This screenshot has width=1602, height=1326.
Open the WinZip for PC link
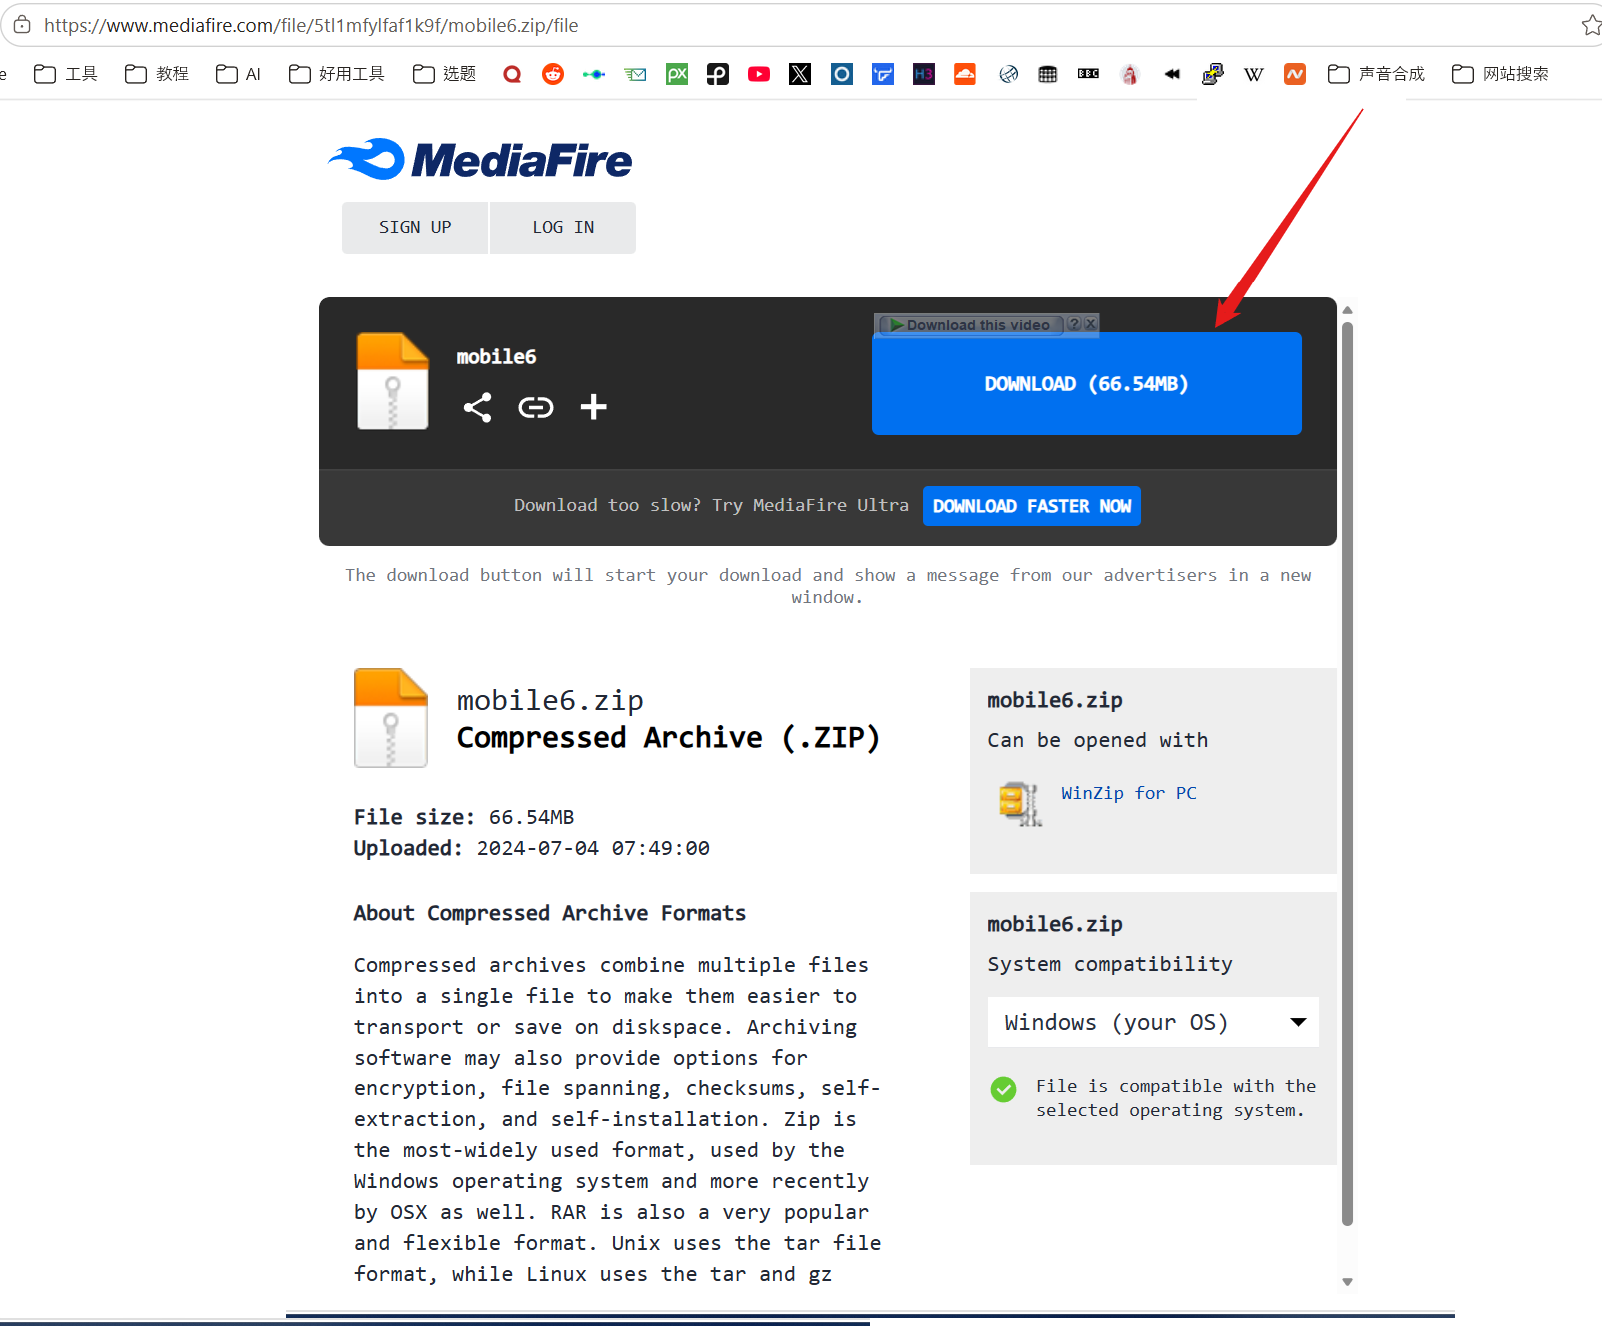1129,793
